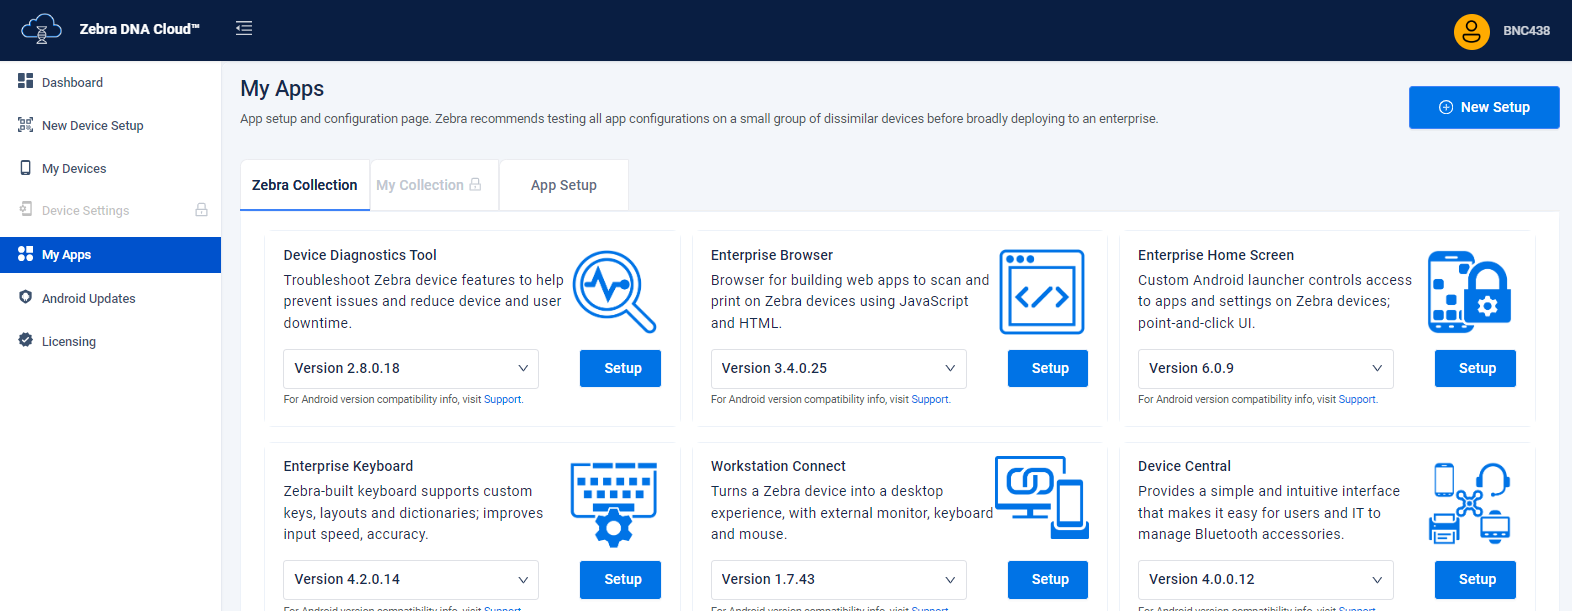The width and height of the screenshot is (1572, 611).
Task: Expand the Version 6.0.9 dropdown
Action: [x=1265, y=368]
